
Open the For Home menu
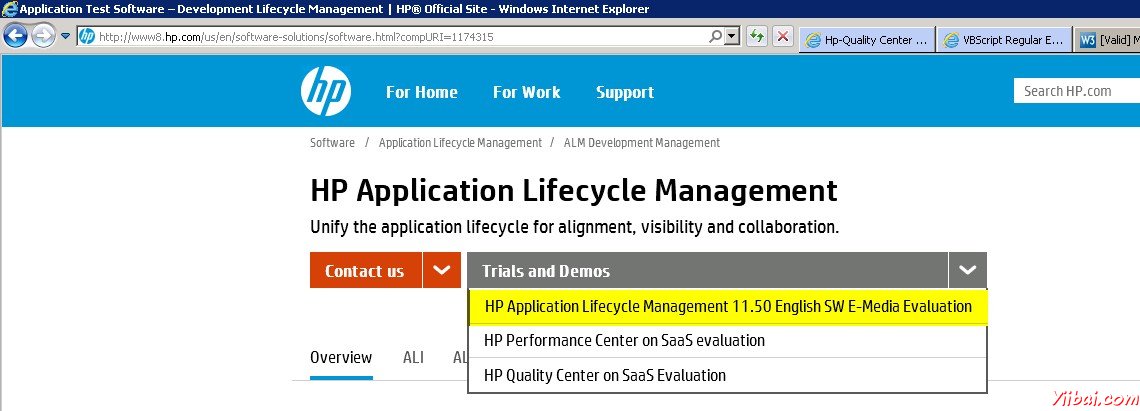[x=421, y=92]
